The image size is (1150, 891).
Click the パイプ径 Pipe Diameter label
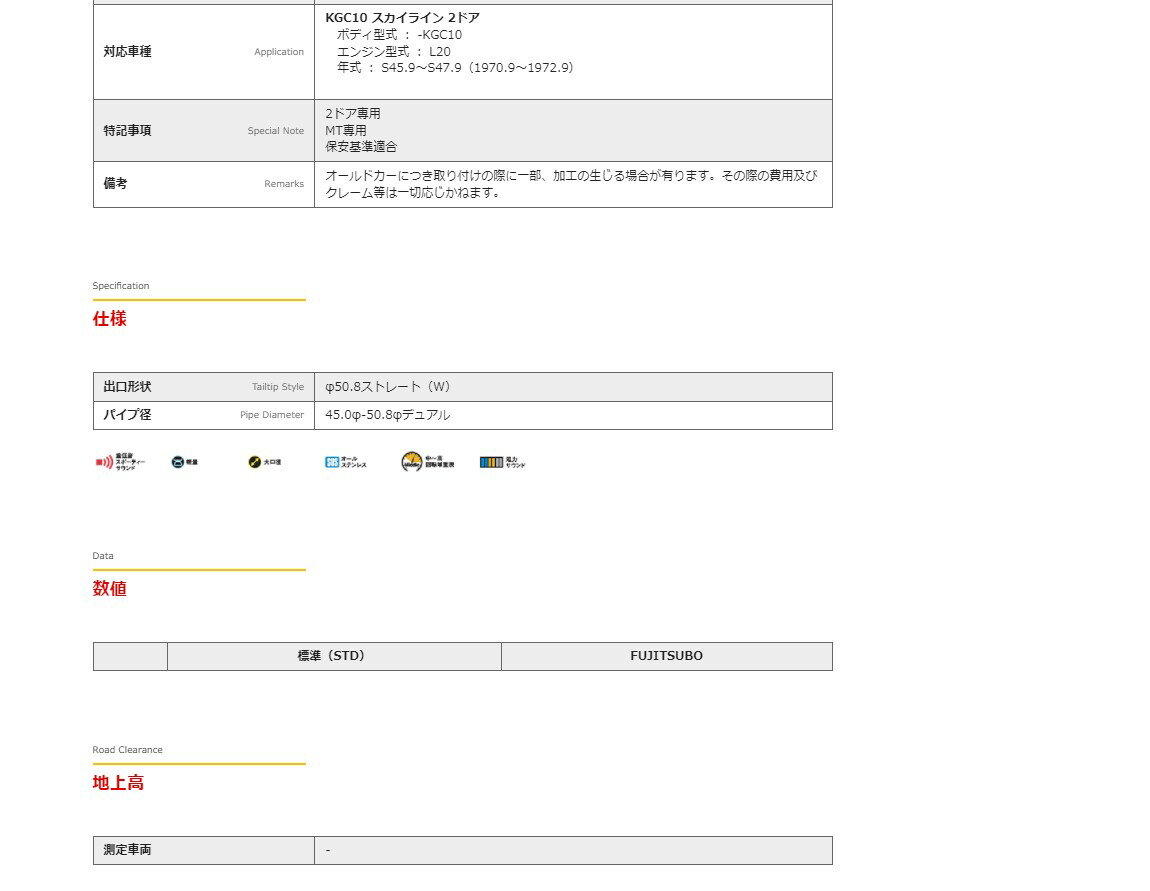(204, 415)
